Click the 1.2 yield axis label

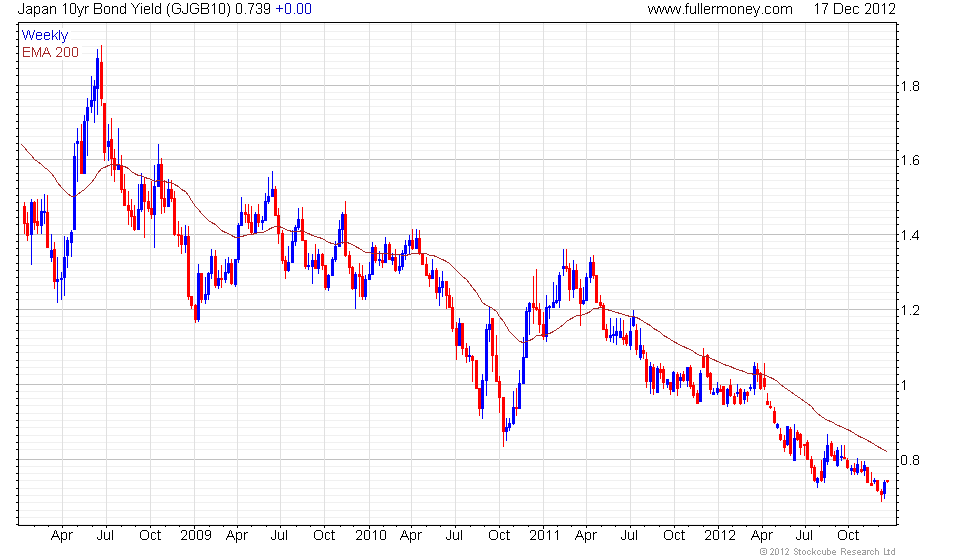[910, 311]
